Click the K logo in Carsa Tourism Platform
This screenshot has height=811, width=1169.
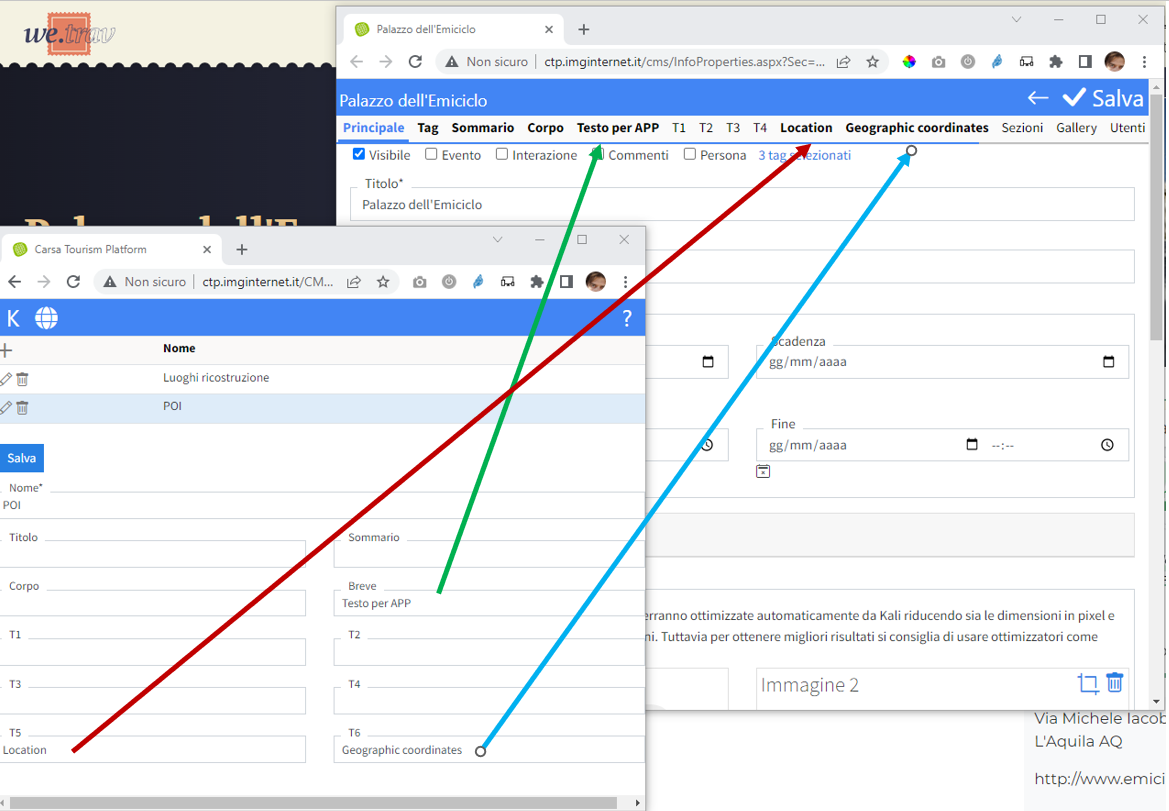tap(13, 318)
